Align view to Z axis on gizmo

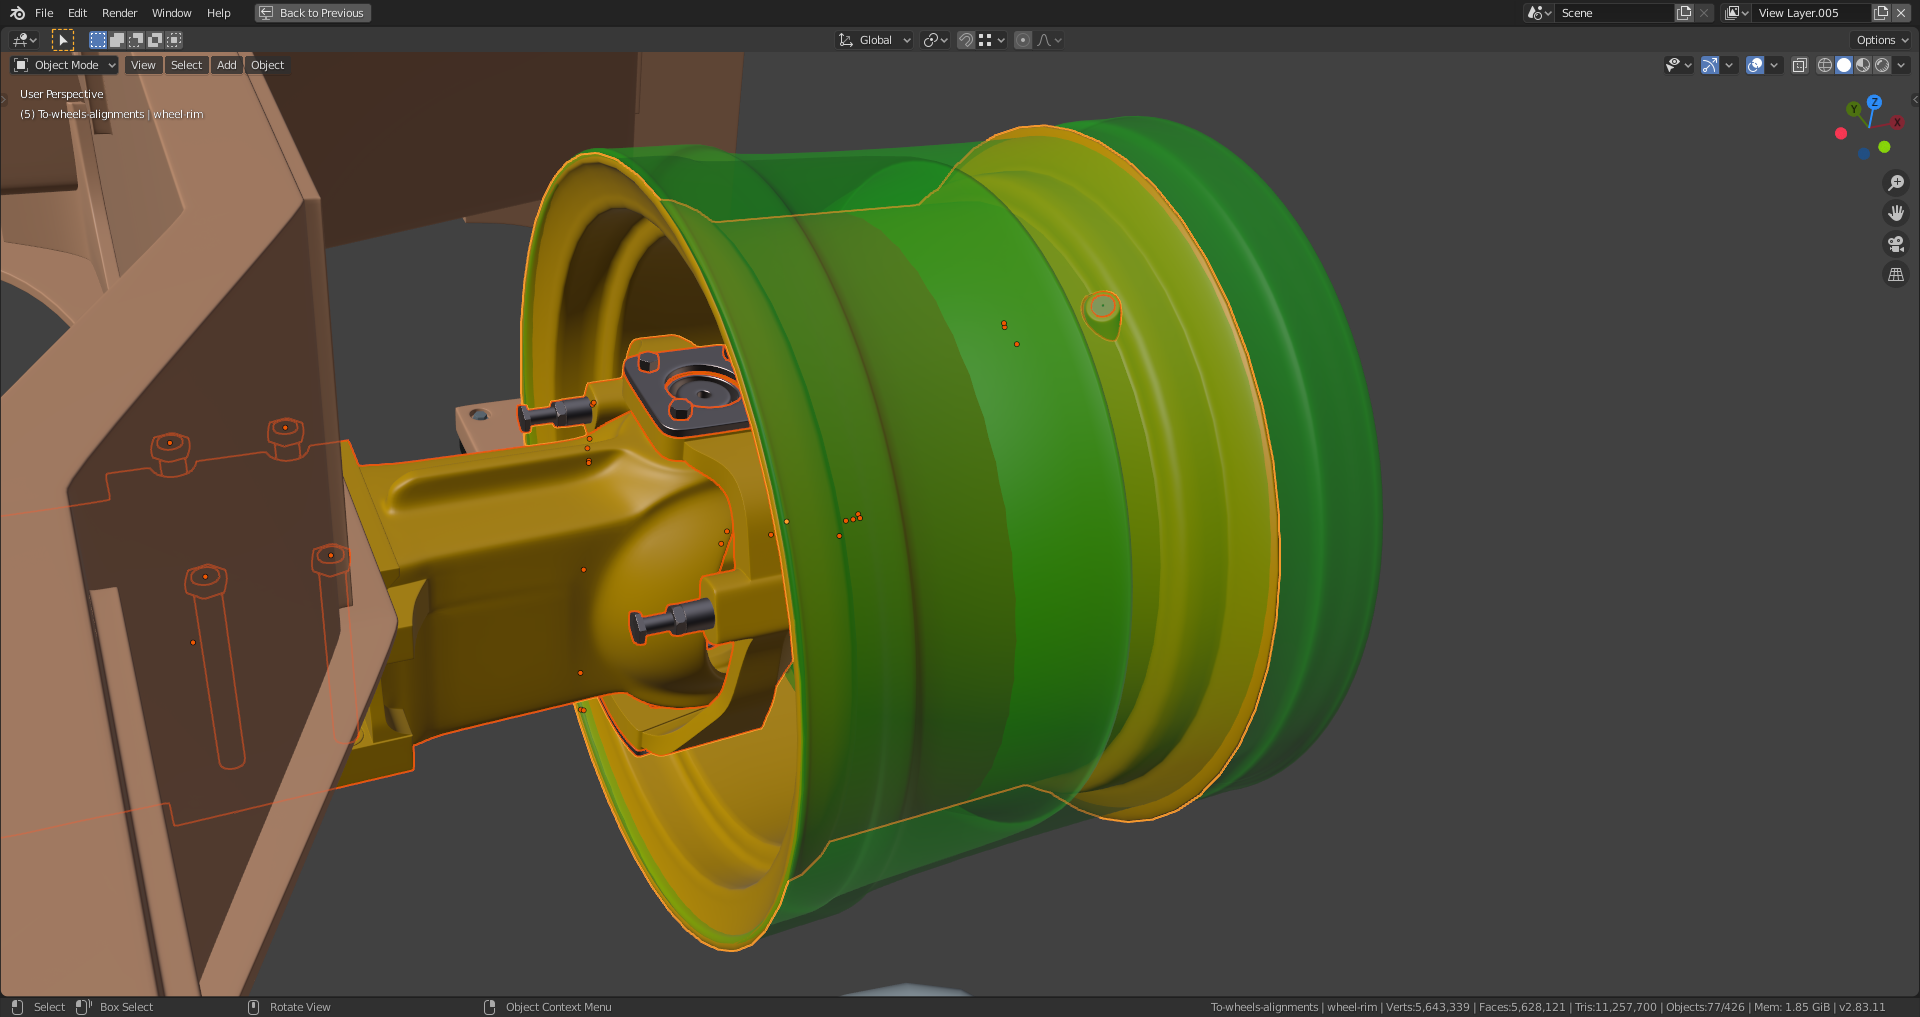(x=1875, y=102)
